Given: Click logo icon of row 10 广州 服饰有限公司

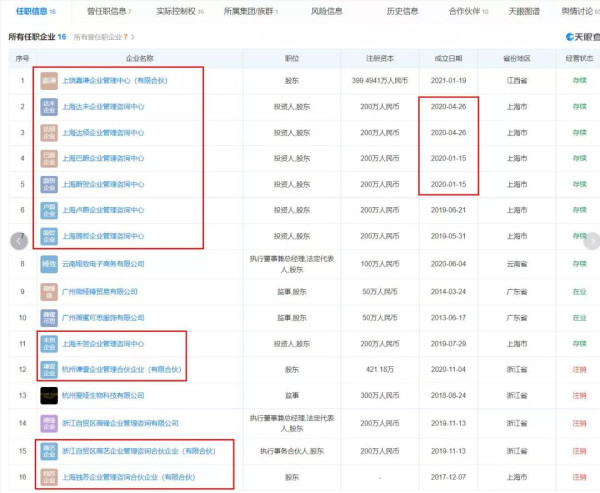Looking at the screenshot, I should 49,318.
